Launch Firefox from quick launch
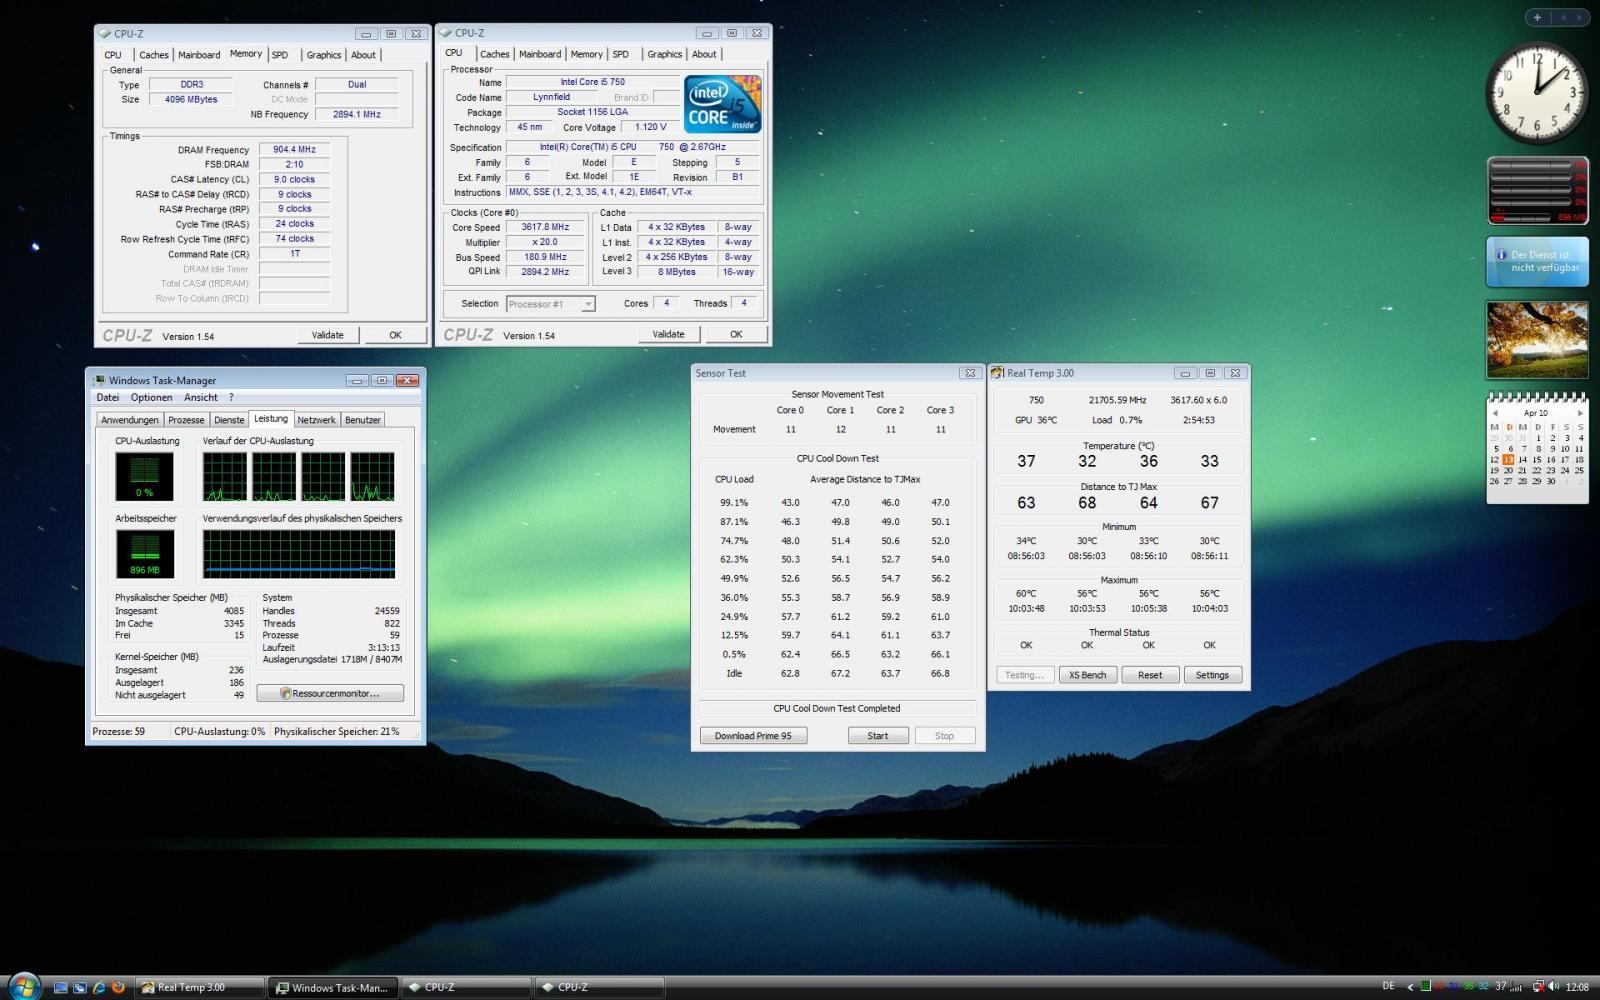The height and width of the screenshot is (1000, 1600). coord(118,987)
